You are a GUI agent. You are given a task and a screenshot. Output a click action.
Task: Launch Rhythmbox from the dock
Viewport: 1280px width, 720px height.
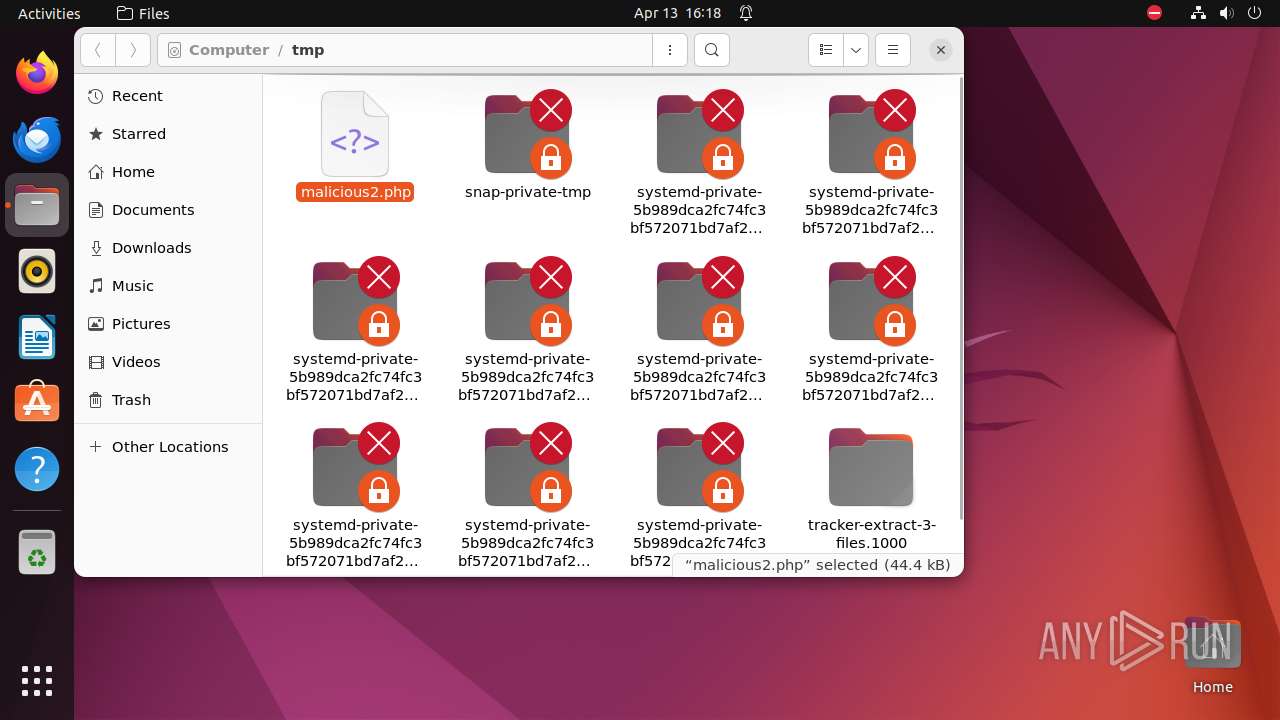[x=37, y=271]
